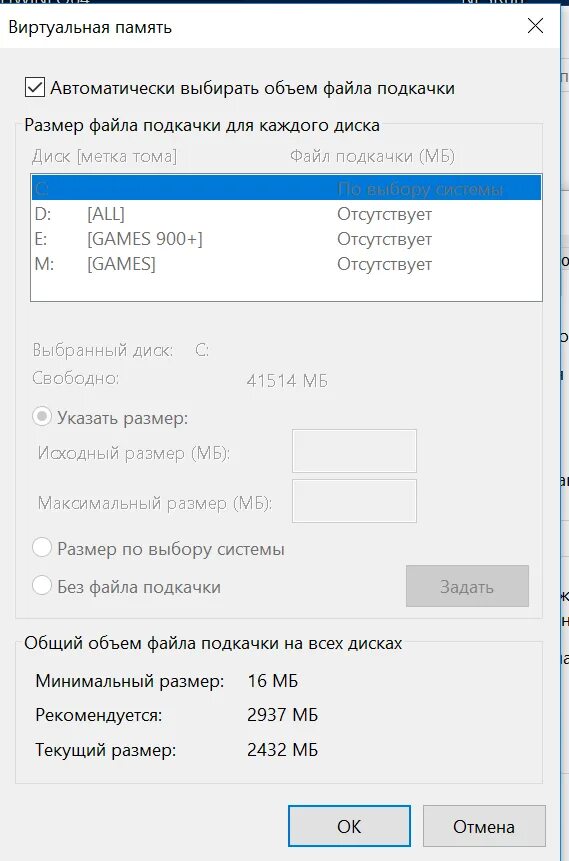Click the Минимальный размер 16 МБ value

pyautogui.click(x=272, y=681)
